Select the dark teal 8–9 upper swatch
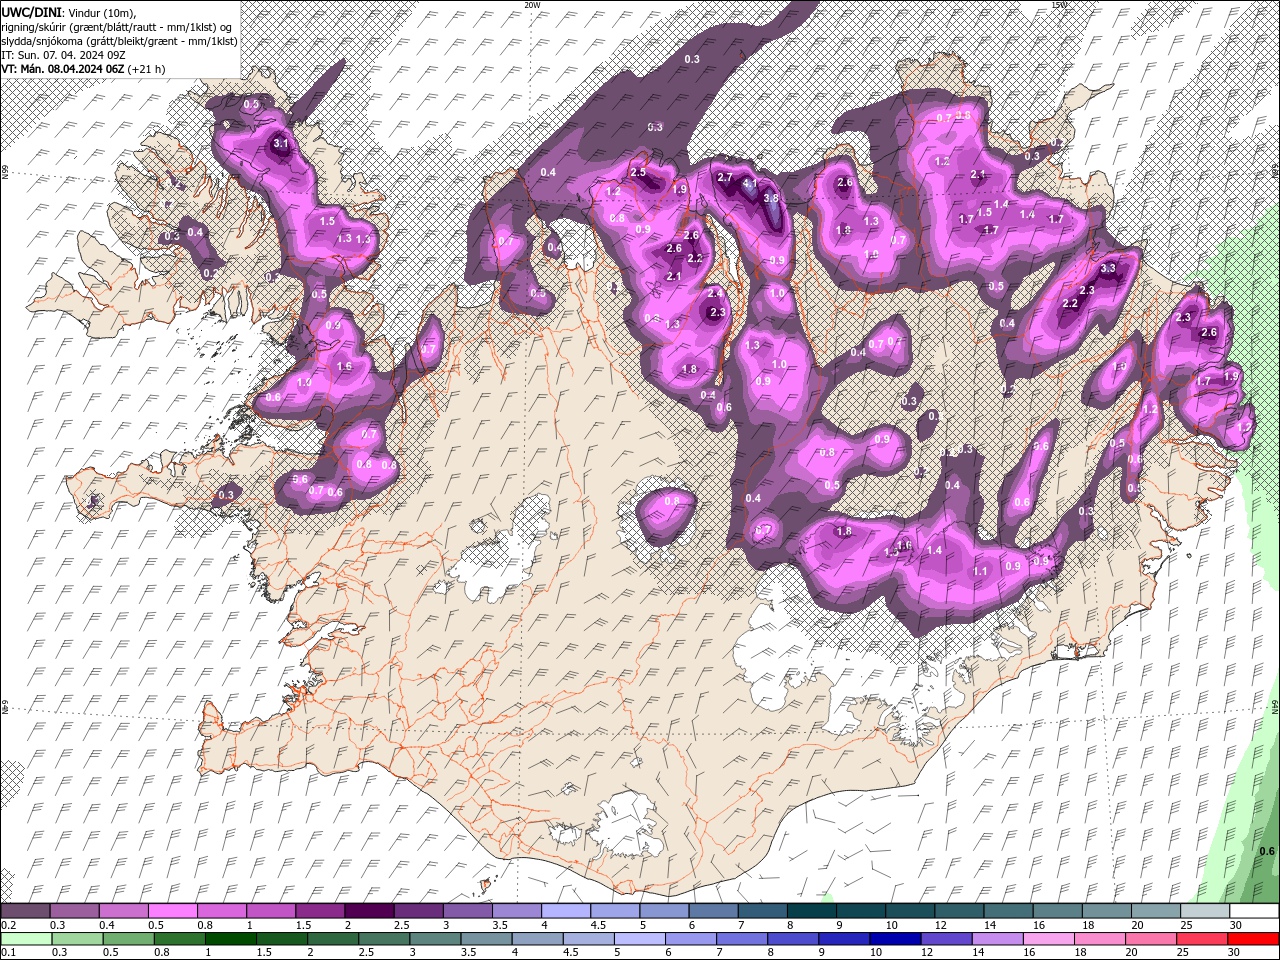Viewport: 1280px width, 960px height. (x=811, y=910)
